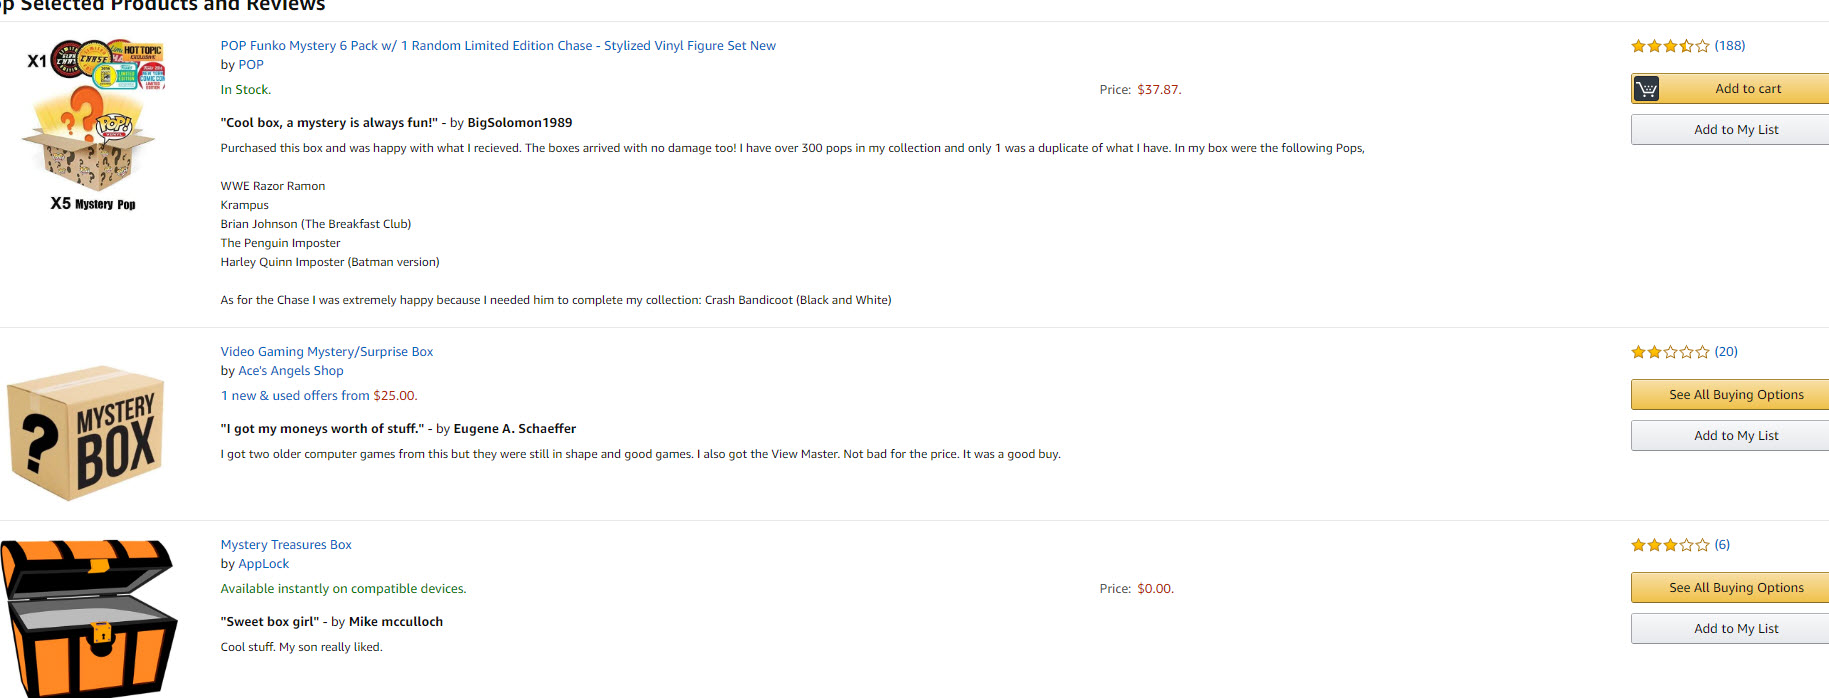The image size is (1829, 698).
Task: Click the two-star rating for Video Gaming box
Action: pos(1669,352)
